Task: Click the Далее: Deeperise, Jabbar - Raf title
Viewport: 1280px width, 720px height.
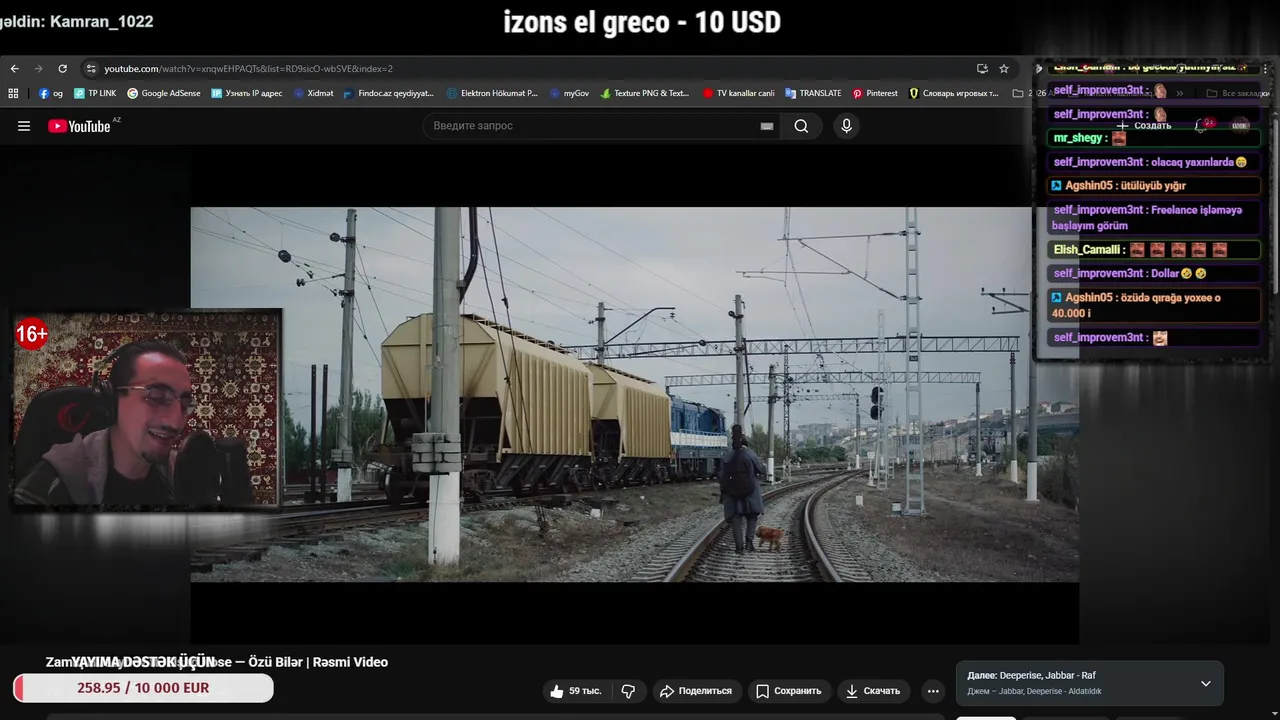Action: pyautogui.click(x=1031, y=676)
